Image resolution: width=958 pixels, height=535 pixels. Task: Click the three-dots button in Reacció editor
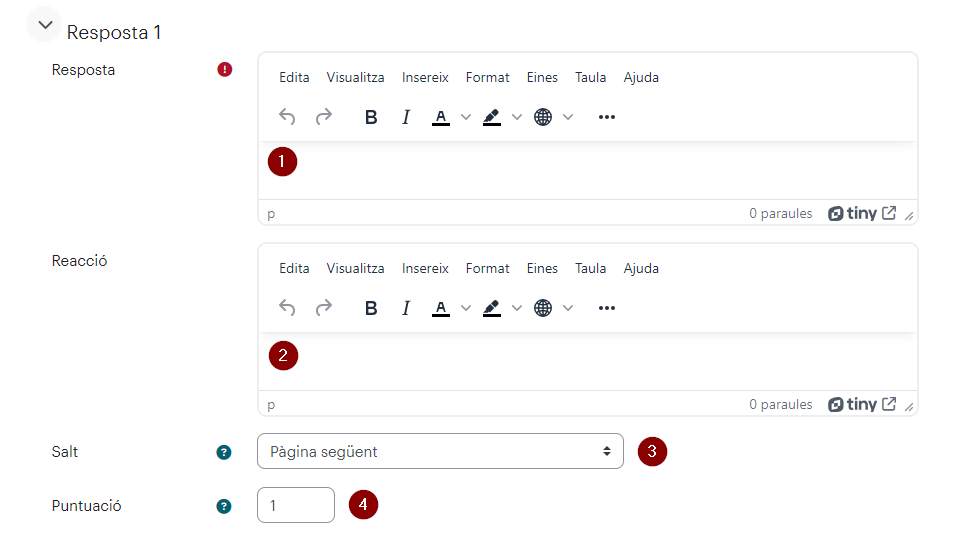[607, 308]
